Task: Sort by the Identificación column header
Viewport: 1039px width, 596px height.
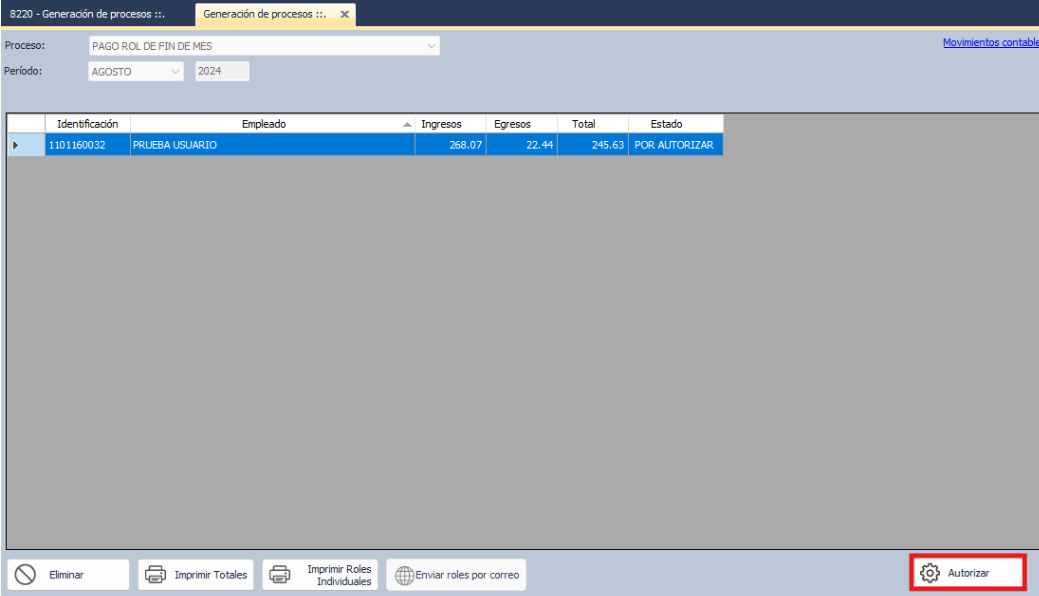Action: pyautogui.click(x=88, y=124)
